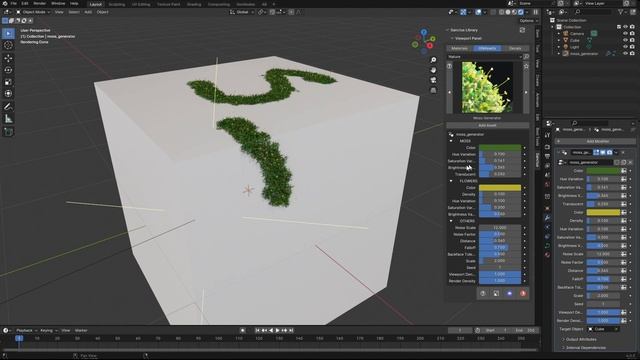Click the search icon next to Nature dropdown

pos(526,57)
